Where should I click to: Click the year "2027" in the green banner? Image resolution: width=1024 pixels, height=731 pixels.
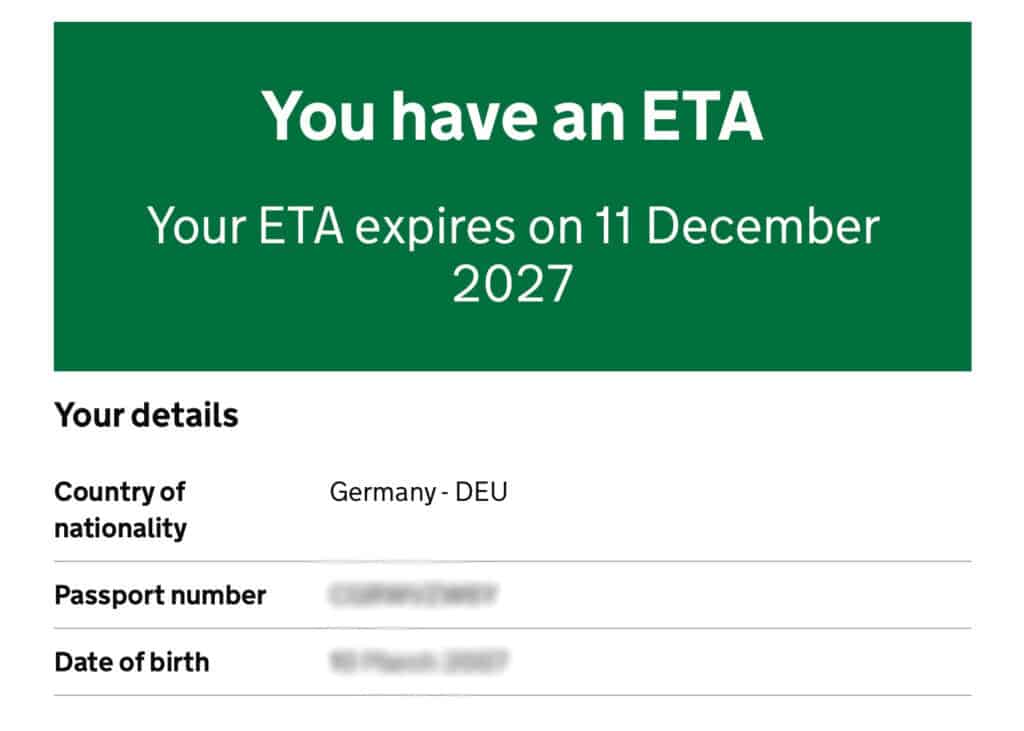[512, 284]
